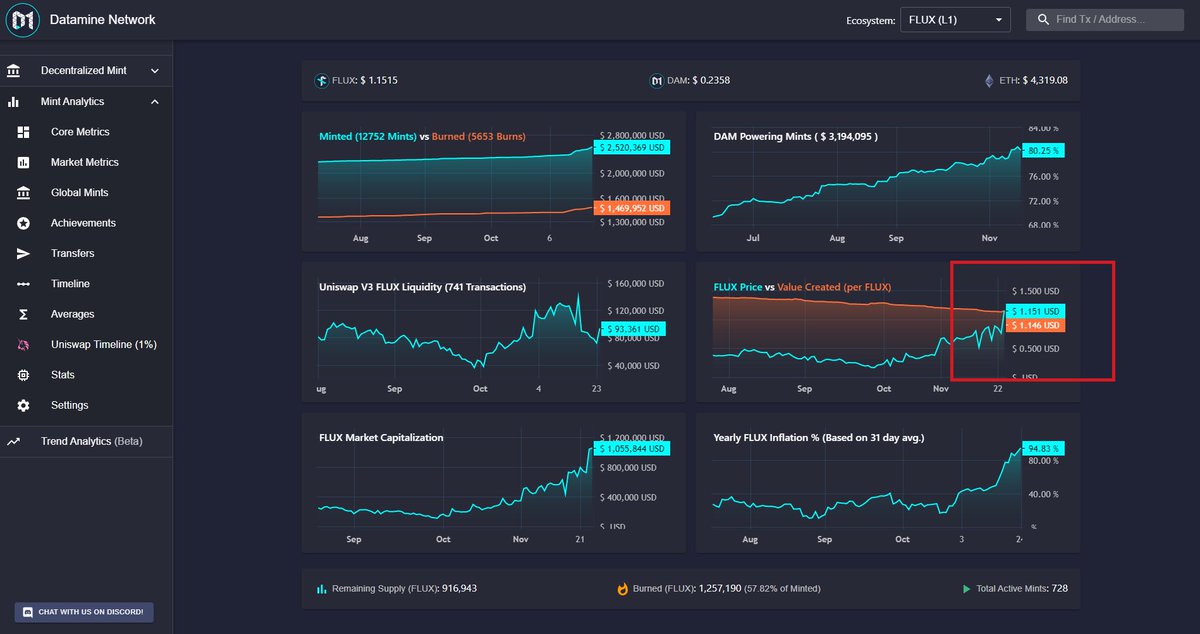Click the Uniswap unicorn icon

tap(24, 345)
